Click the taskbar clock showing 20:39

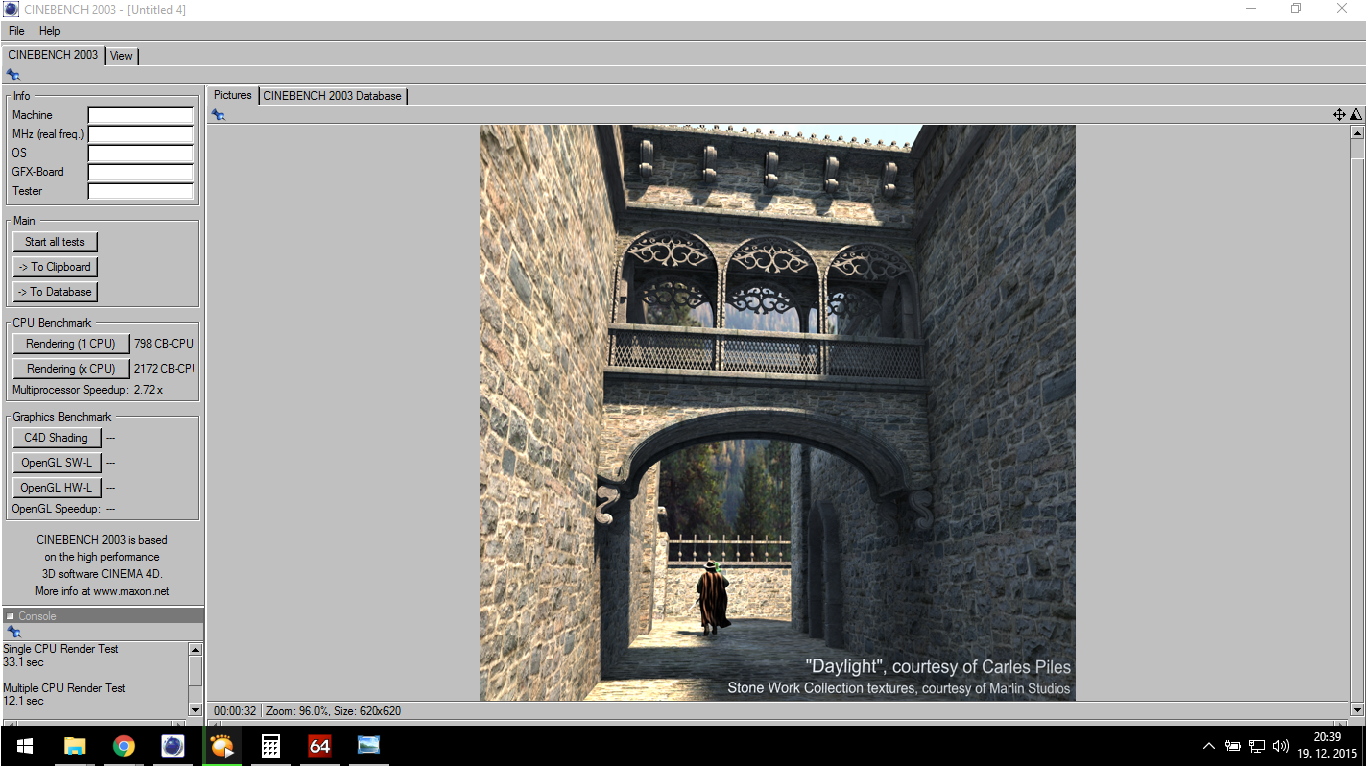[1327, 737]
